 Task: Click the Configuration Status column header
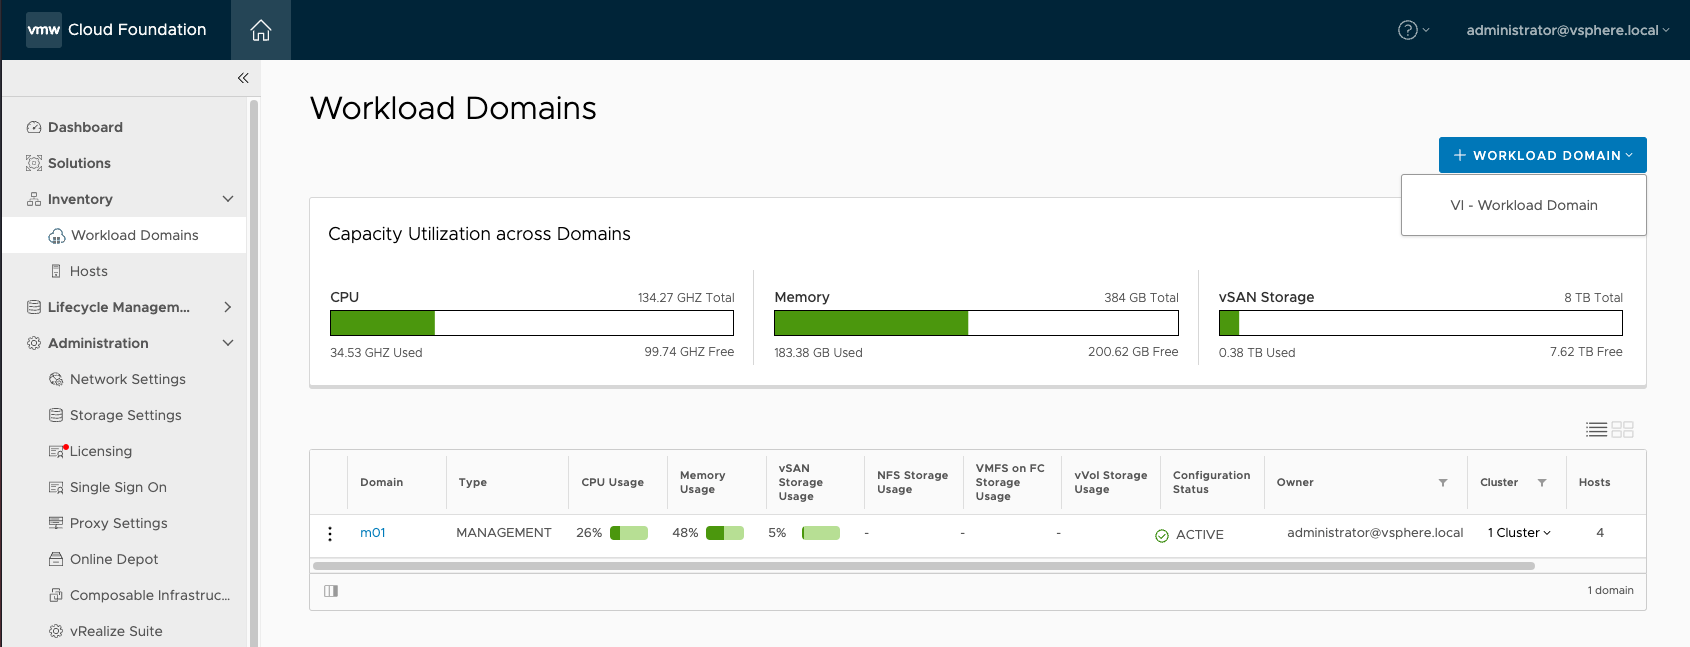click(1212, 483)
